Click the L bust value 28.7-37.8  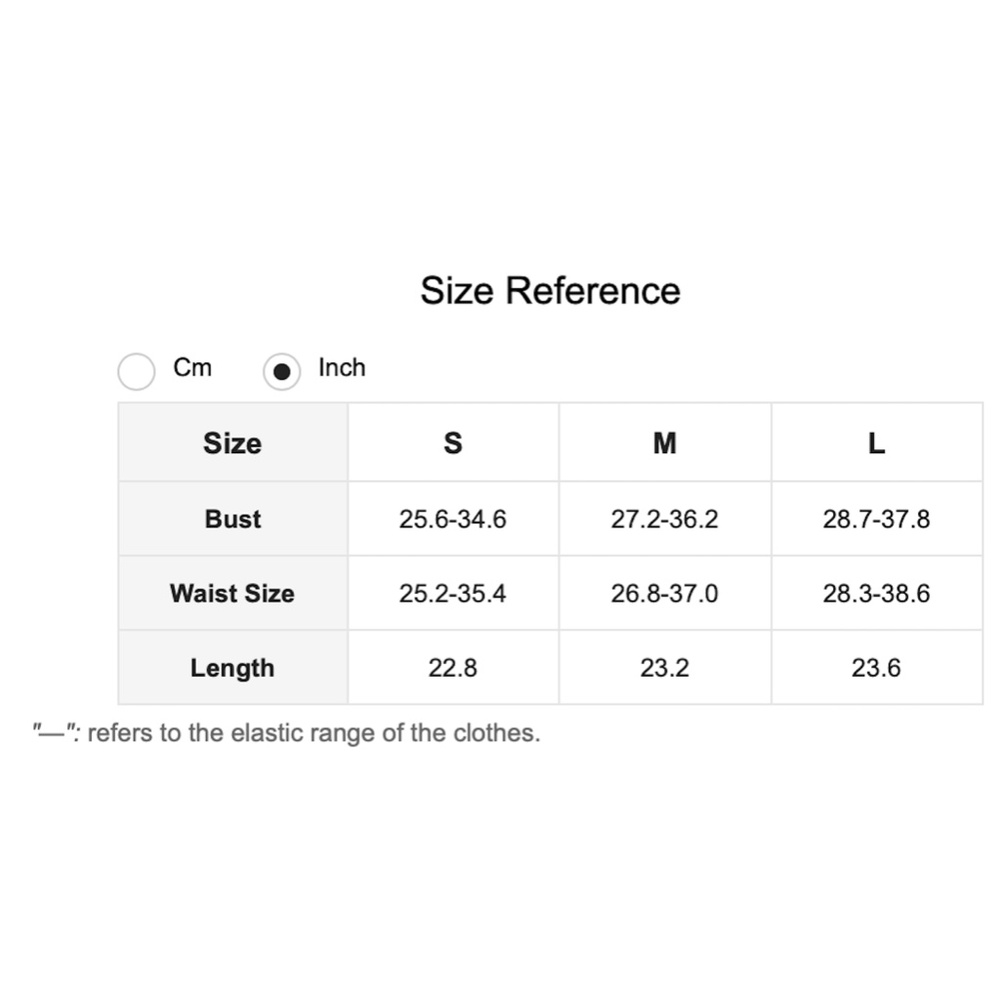(x=876, y=519)
